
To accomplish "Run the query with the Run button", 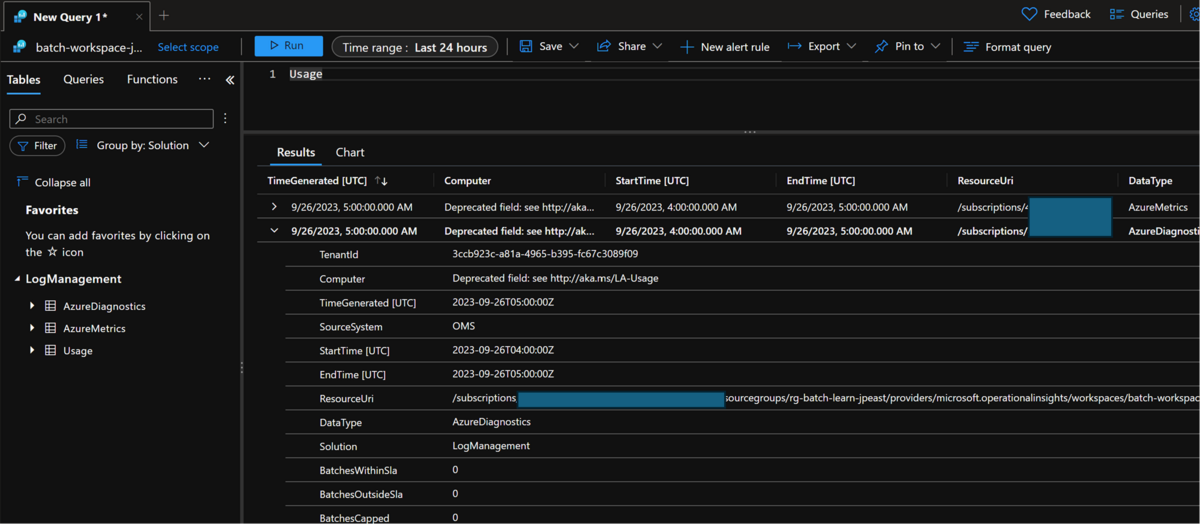I will 288,46.
